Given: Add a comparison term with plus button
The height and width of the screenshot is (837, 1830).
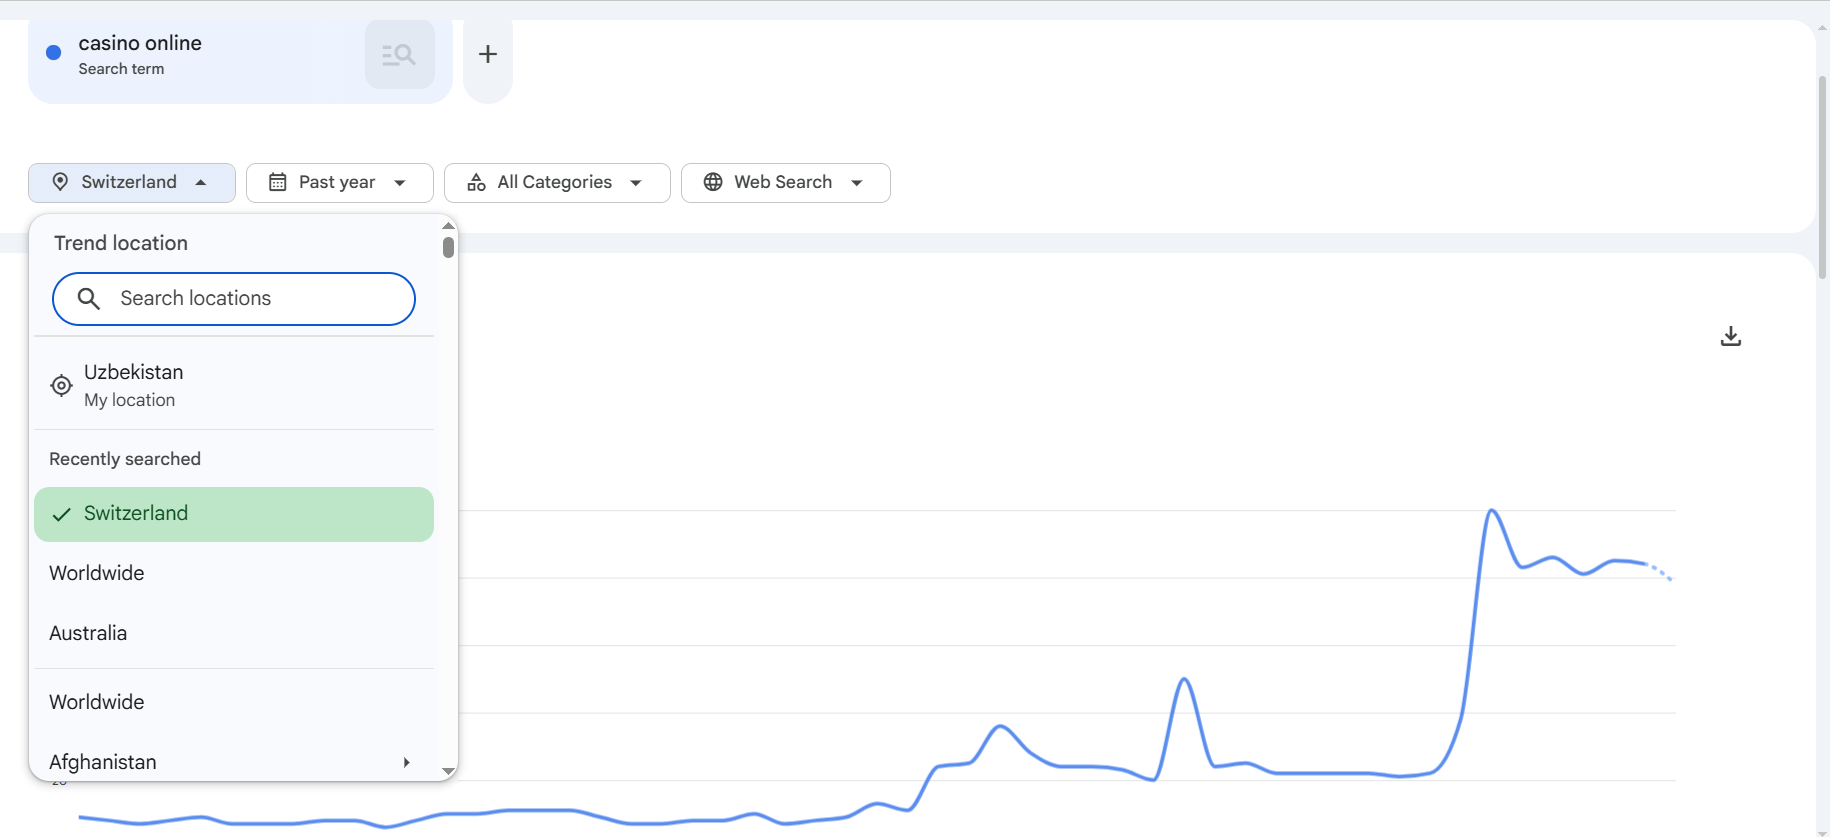Looking at the screenshot, I should coord(488,54).
